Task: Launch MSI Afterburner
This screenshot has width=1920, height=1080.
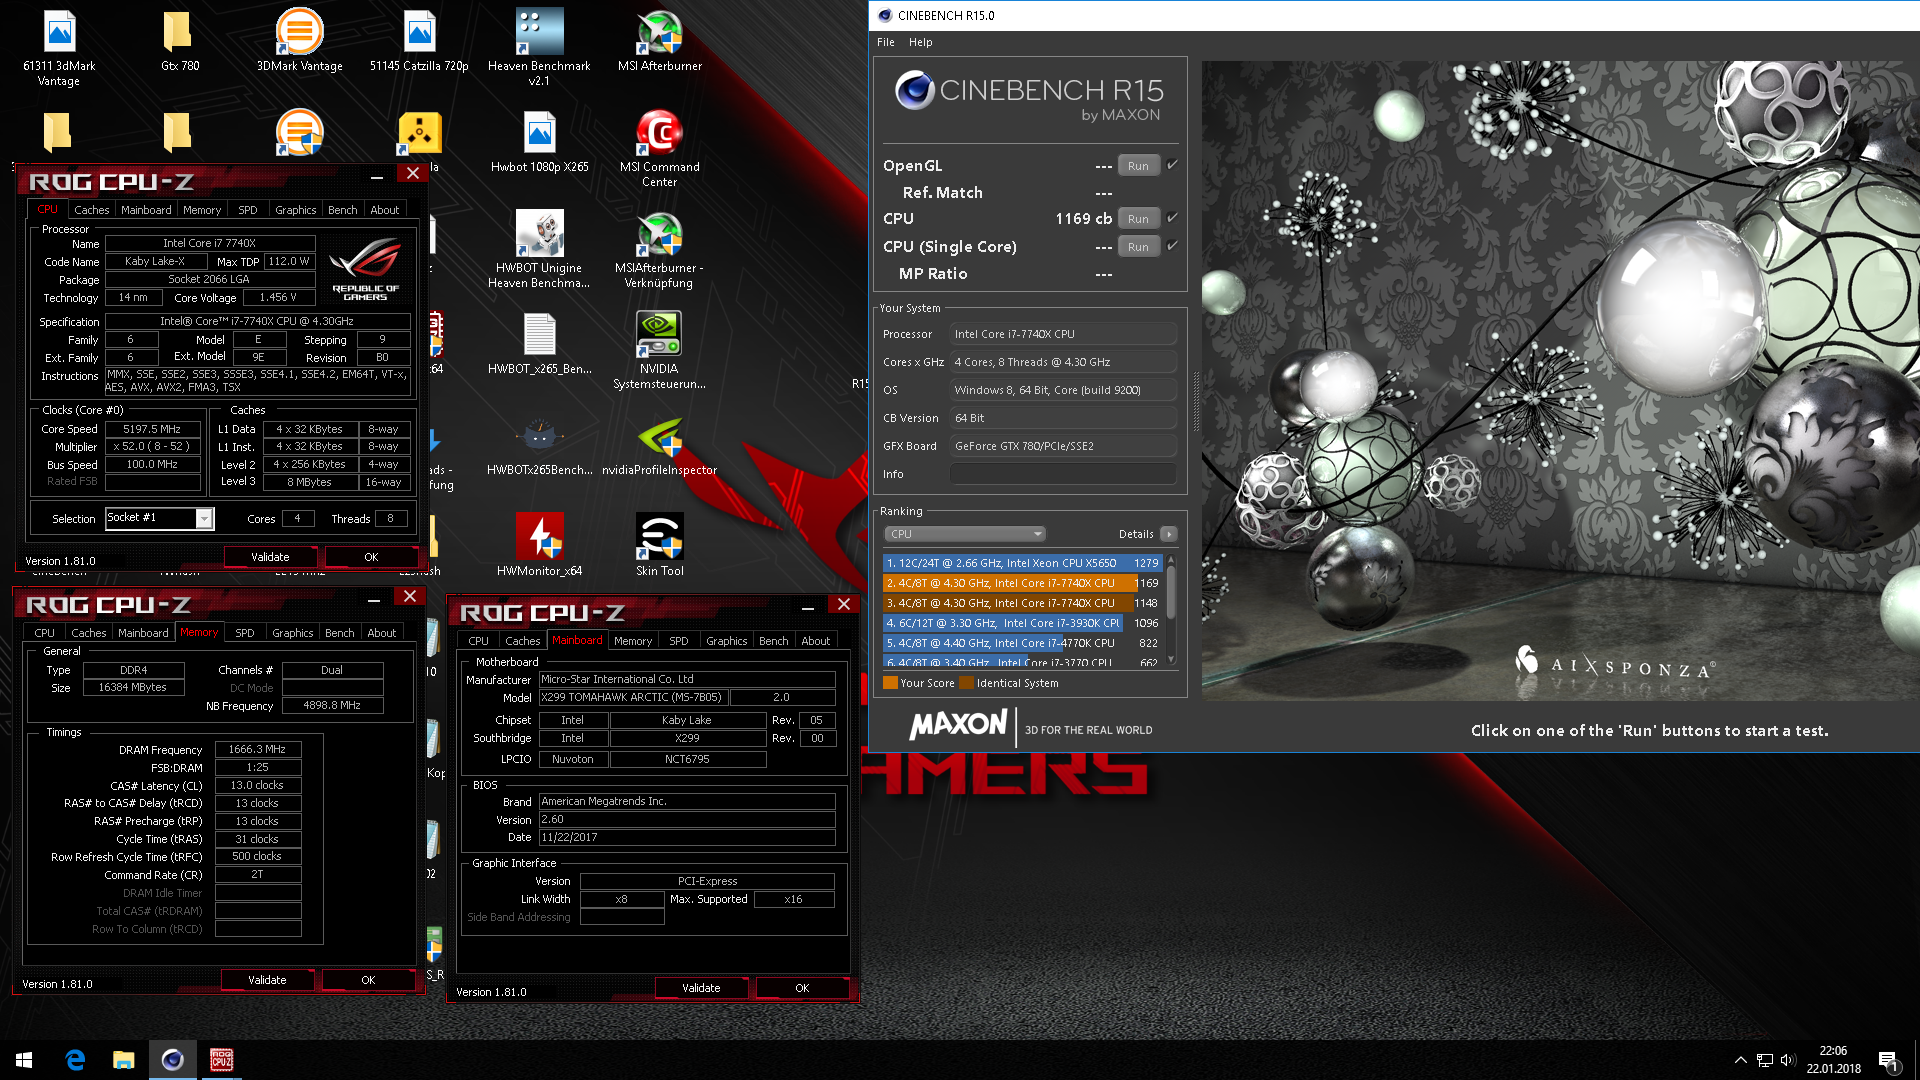Action: pos(659,41)
